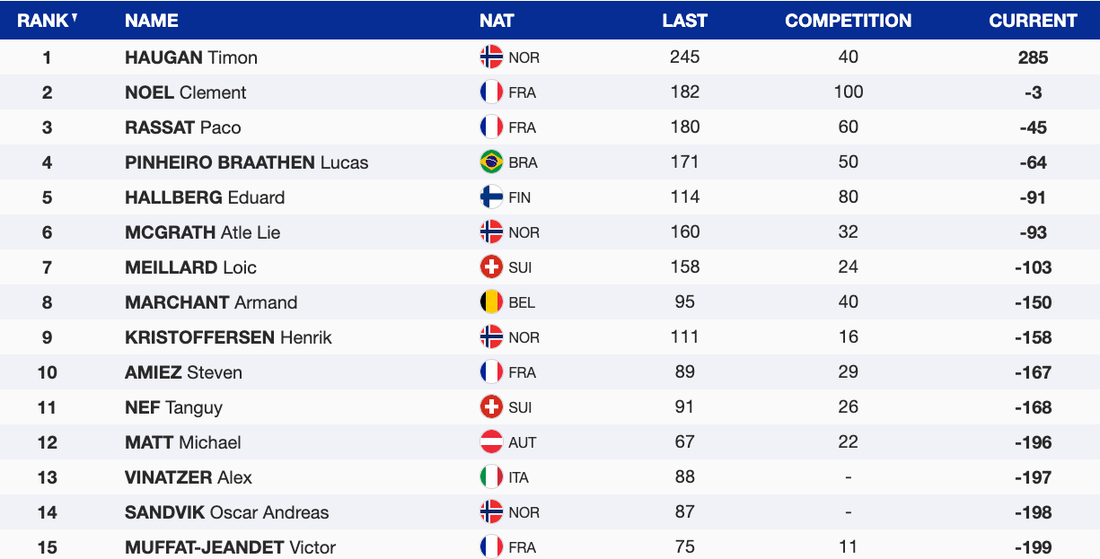This screenshot has height=559, width=1100.
Task: Sort by the LAST points column header
Action: [684, 20]
